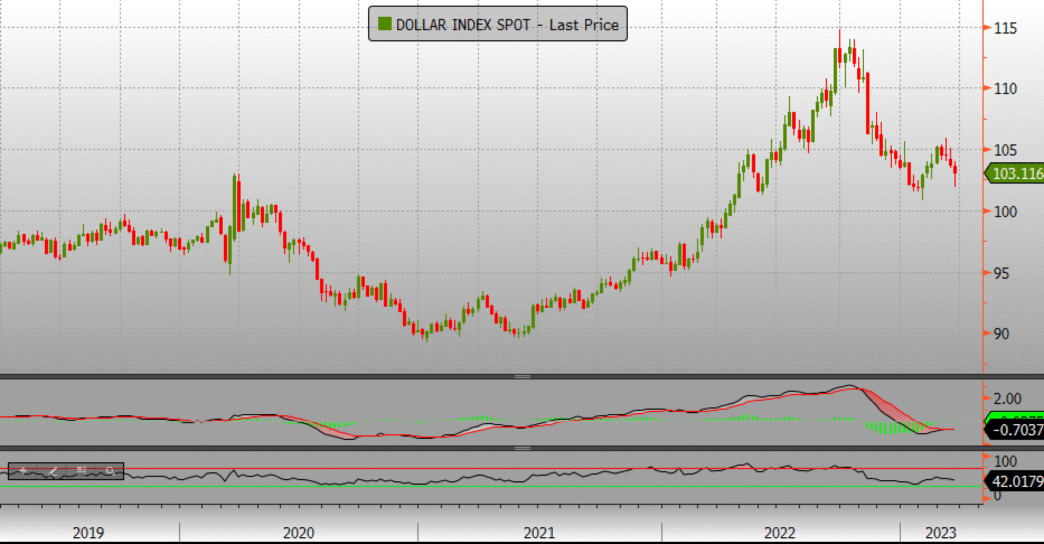Select the 2021 label on the time axis
Image resolution: width=1044 pixels, height=544 pixels.
539,532
